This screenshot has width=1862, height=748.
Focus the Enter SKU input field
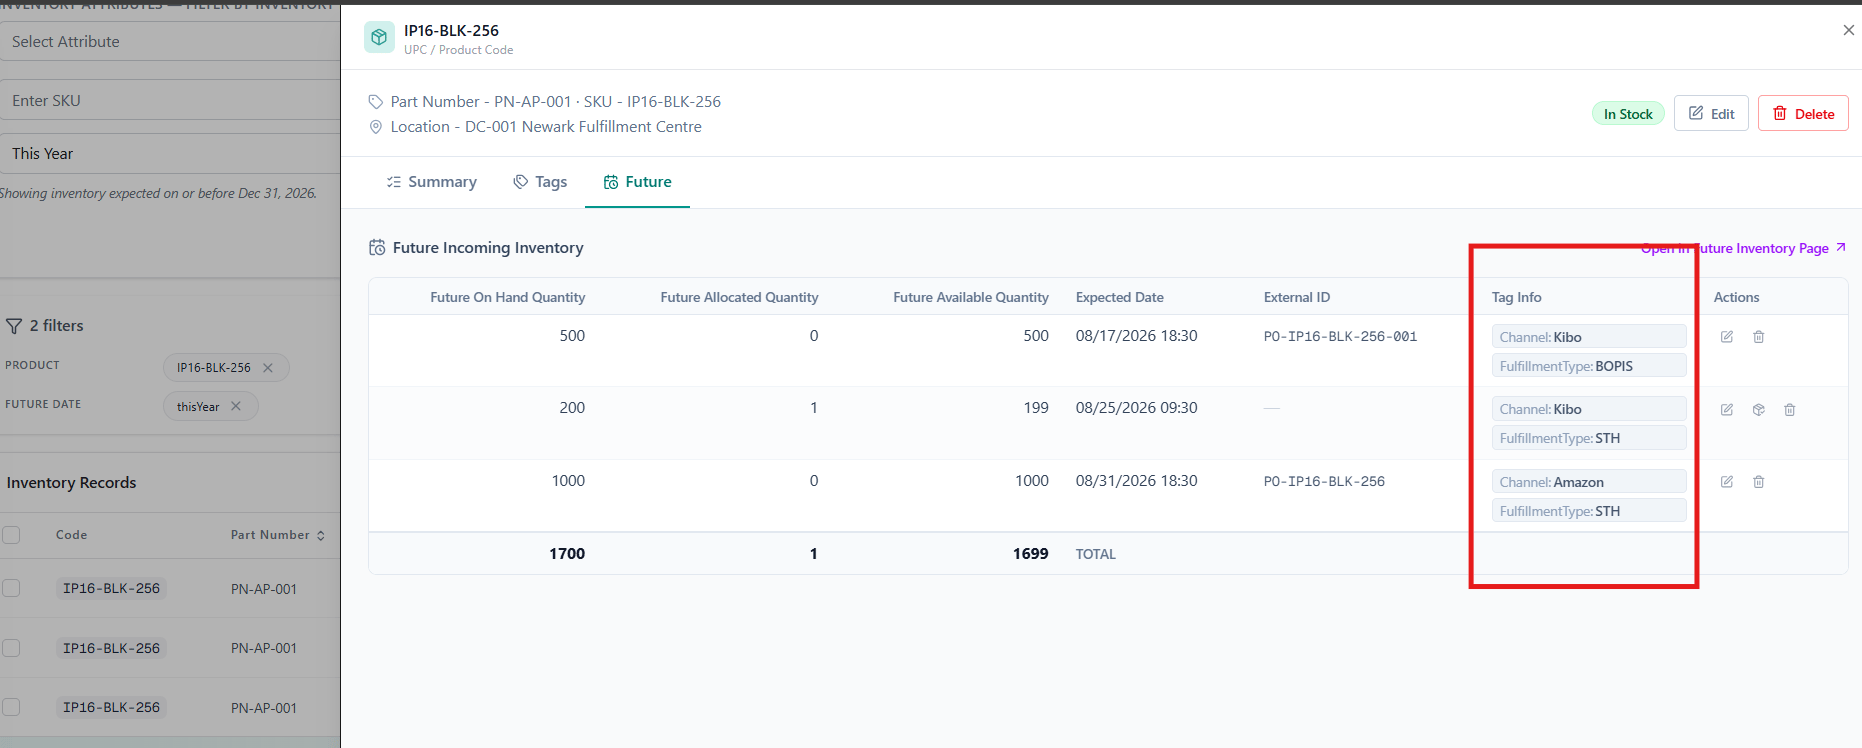coord(170,101)
